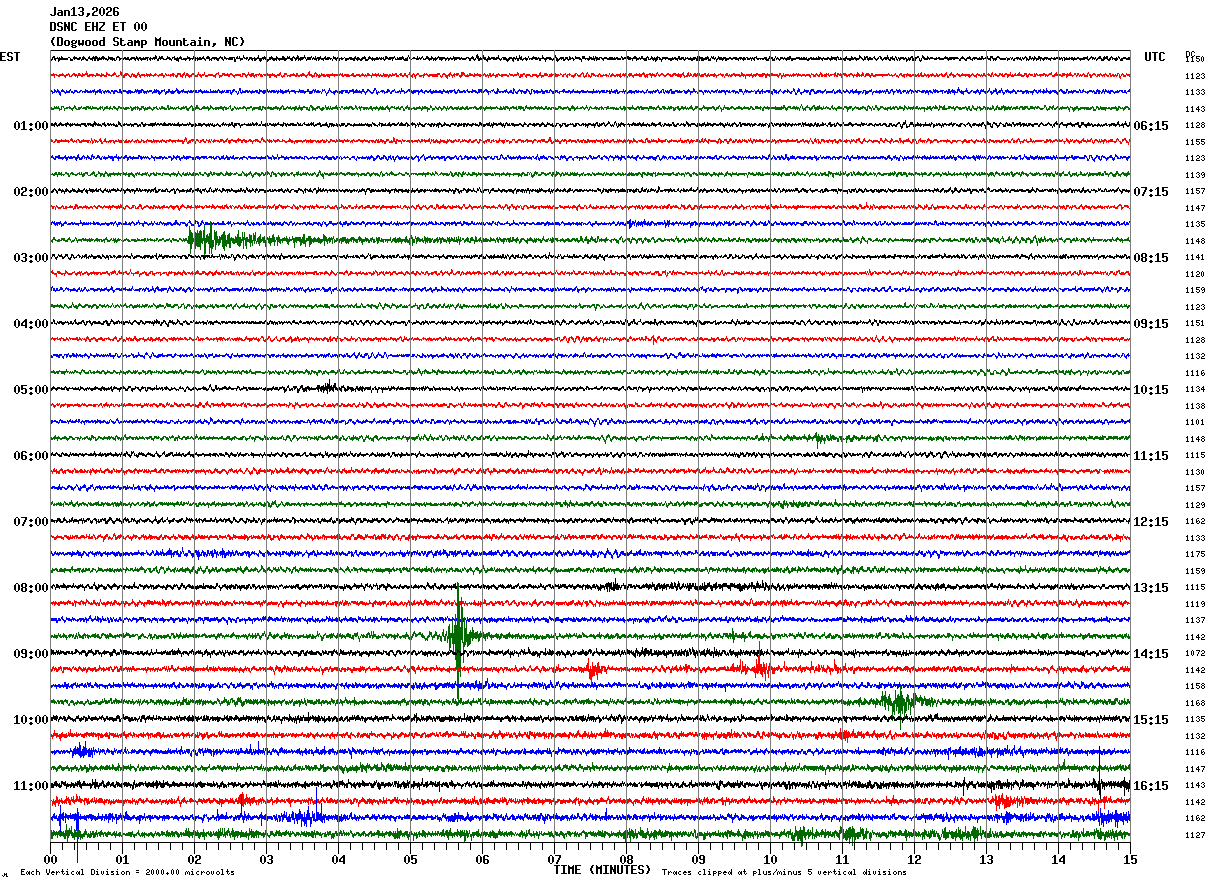The height and width of the screenshot is (886, 1210).
Task: Select the 04:00 EST row label
Action: (x=31, y=324)
